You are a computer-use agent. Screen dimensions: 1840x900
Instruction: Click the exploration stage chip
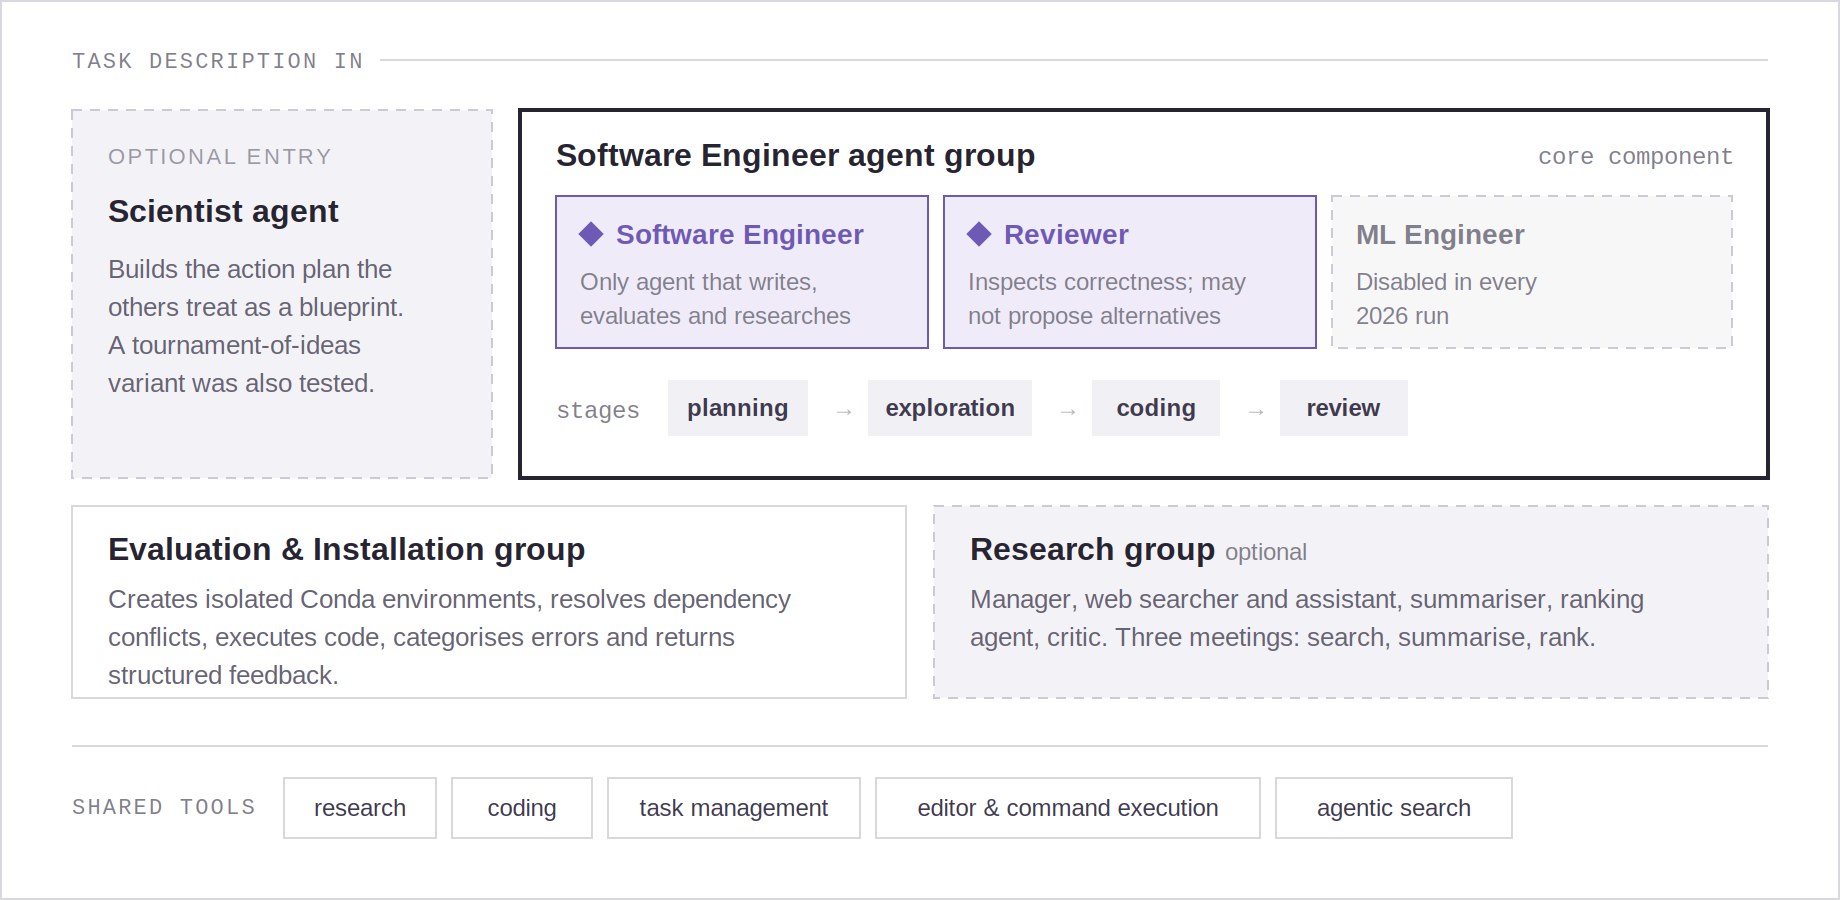click(x=950, y=408)
